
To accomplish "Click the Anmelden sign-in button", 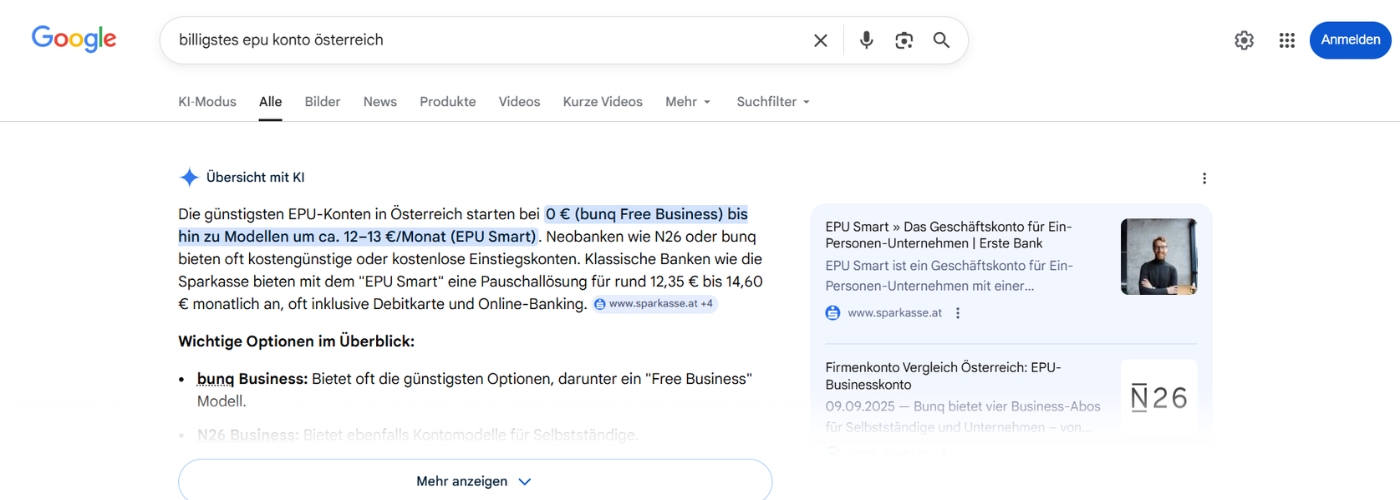I will click(1350, 40).
